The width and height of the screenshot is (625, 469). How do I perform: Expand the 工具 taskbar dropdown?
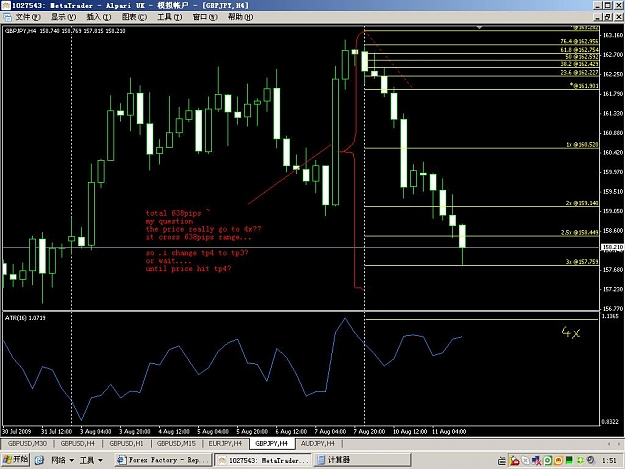[x=91, y=460]
